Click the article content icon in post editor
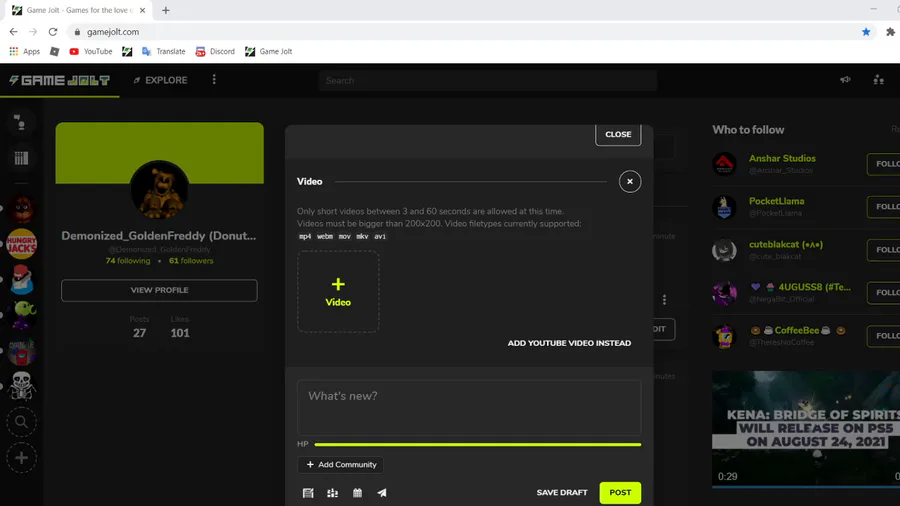 tap(308, 493)
